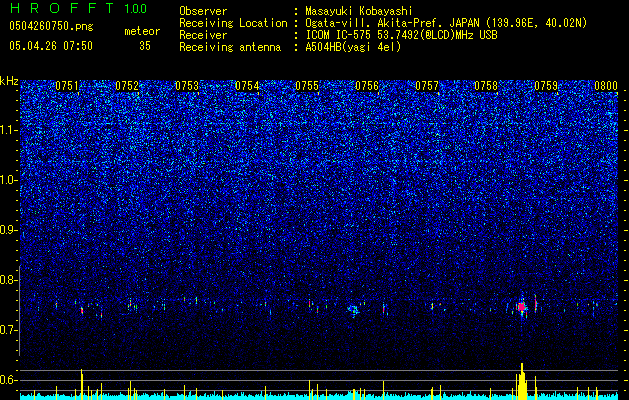This screenshot has height=400, width=629.
Task: Click the 1.0 kHz frequency label
Action: 9,180
